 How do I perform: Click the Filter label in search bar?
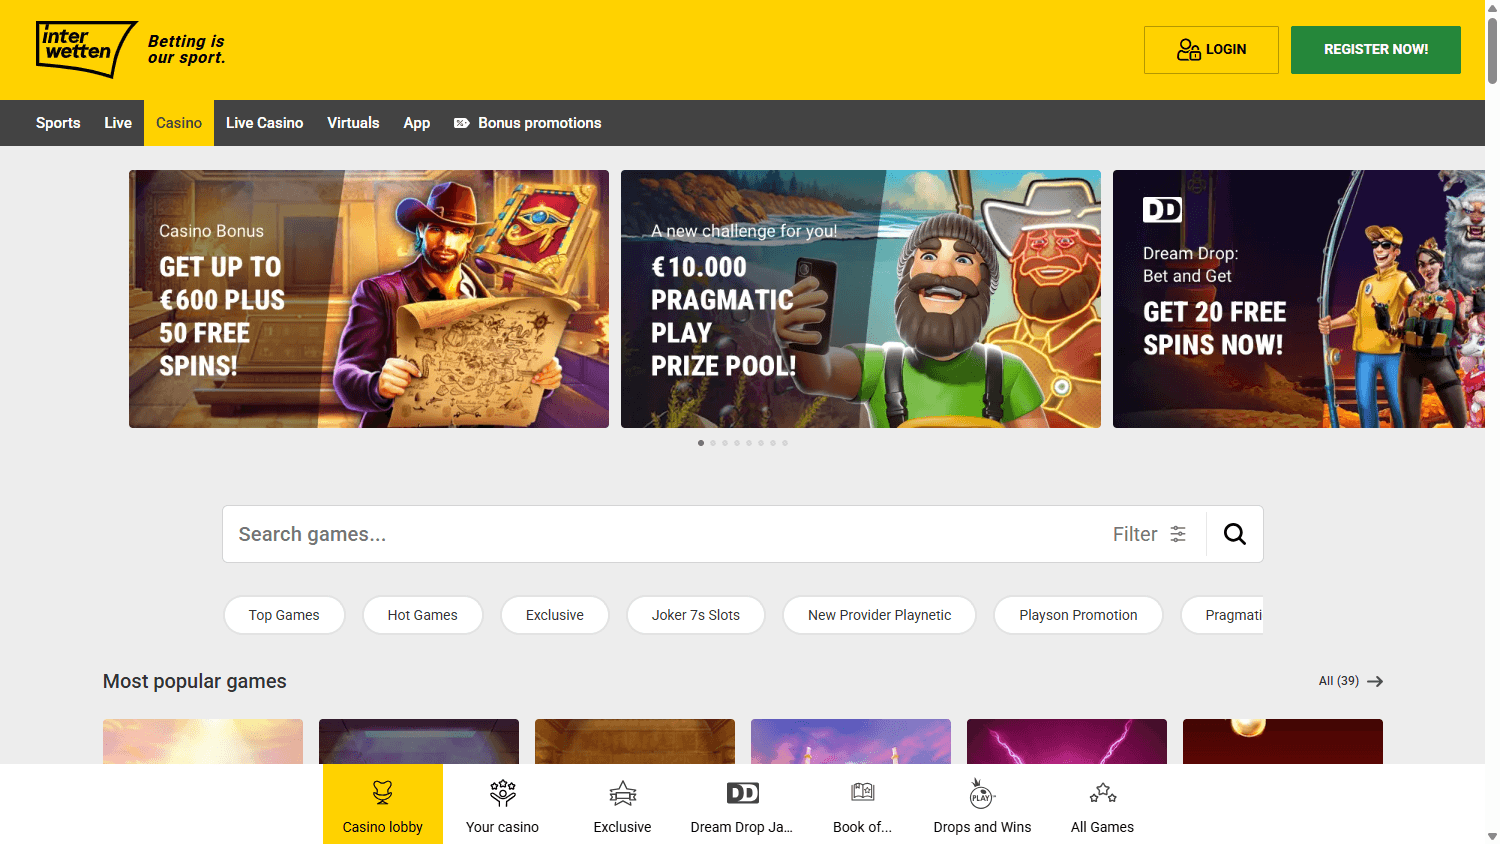1135,534
